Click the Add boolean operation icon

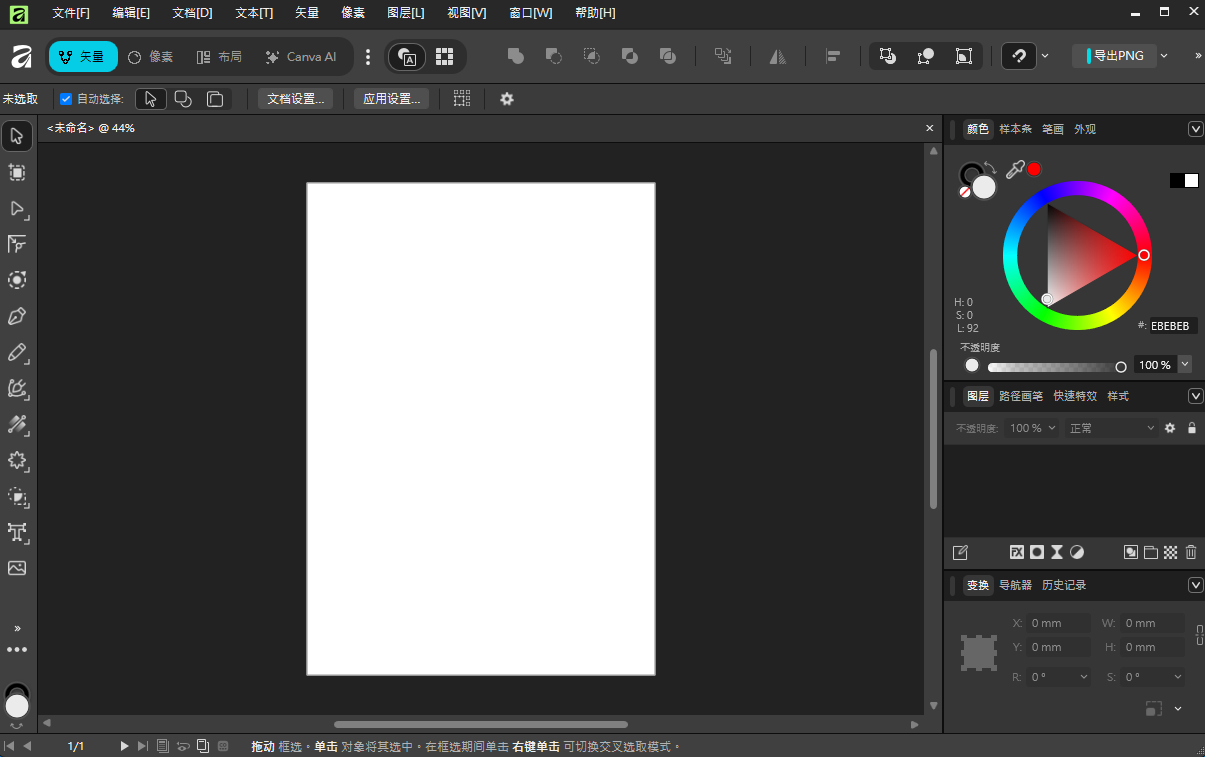(516, 57)
